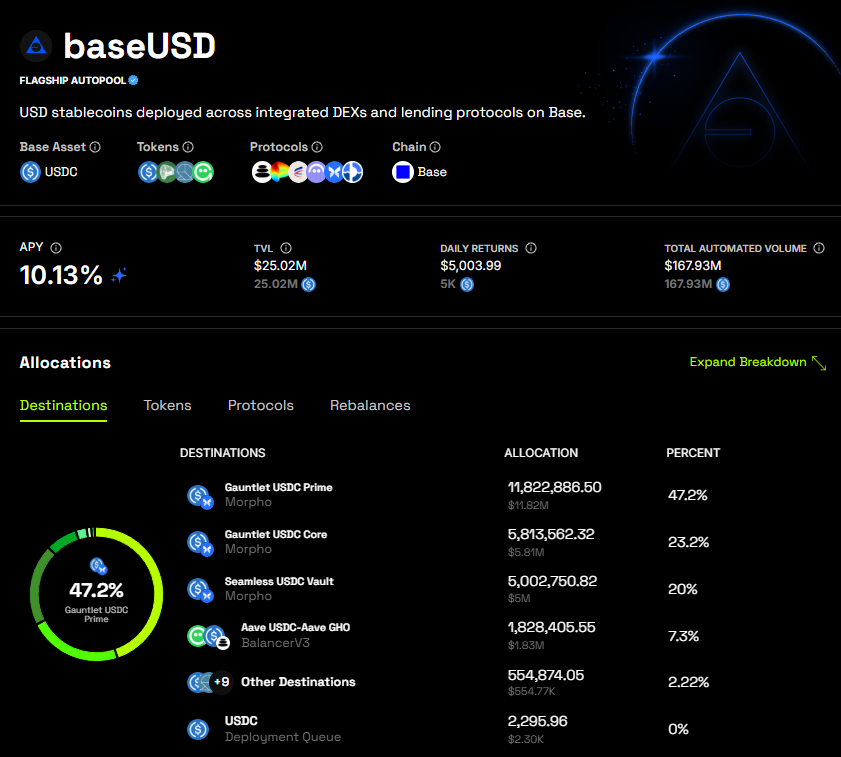Screen dimensions: 841x757
Task: Click the $5,003.99 daily returns value
Action: [x=471, y=266]
